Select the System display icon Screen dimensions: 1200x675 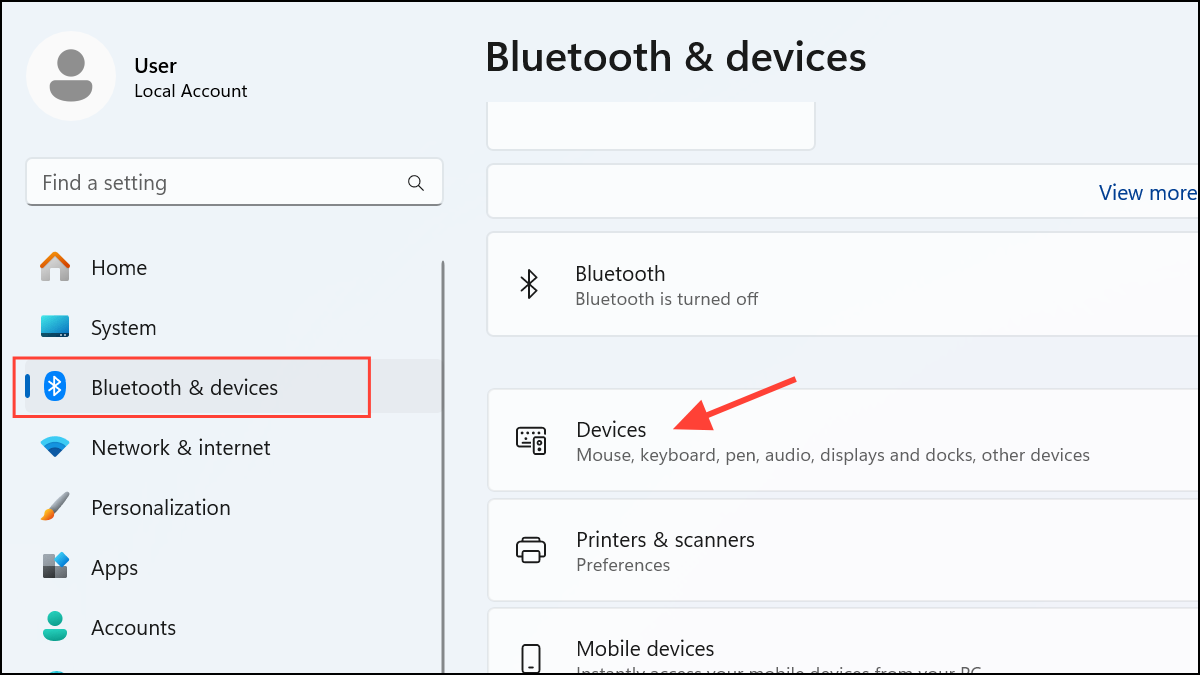(x=54, y=327)
